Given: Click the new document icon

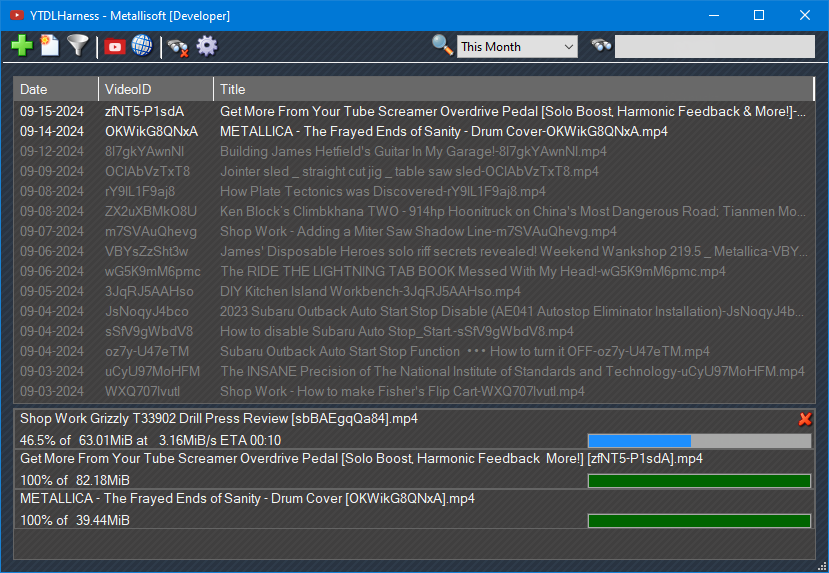Looking at the screenshot, I should [49, 46].
